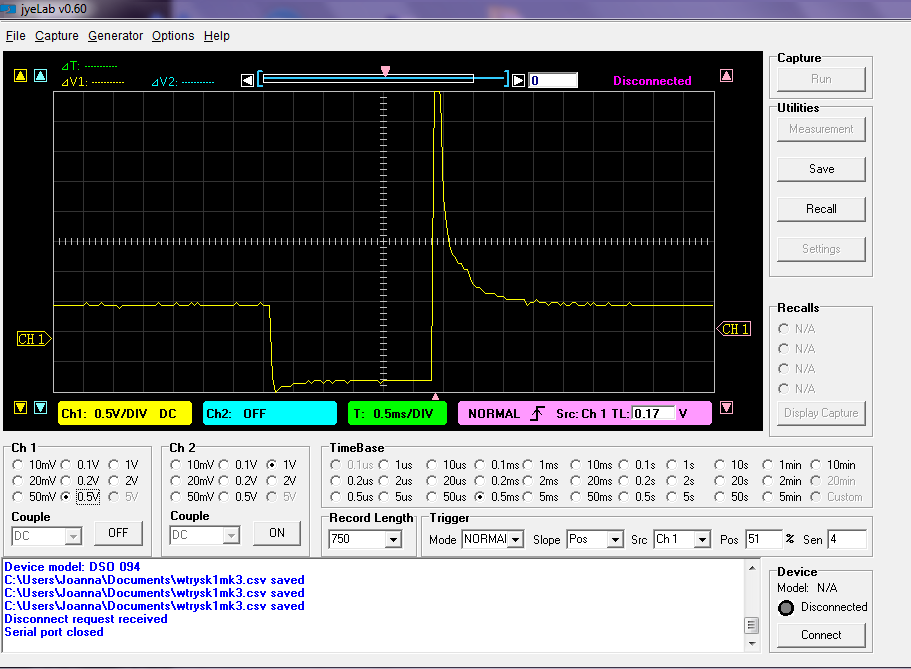Click the yellow up arrow for channel 1

20,76
